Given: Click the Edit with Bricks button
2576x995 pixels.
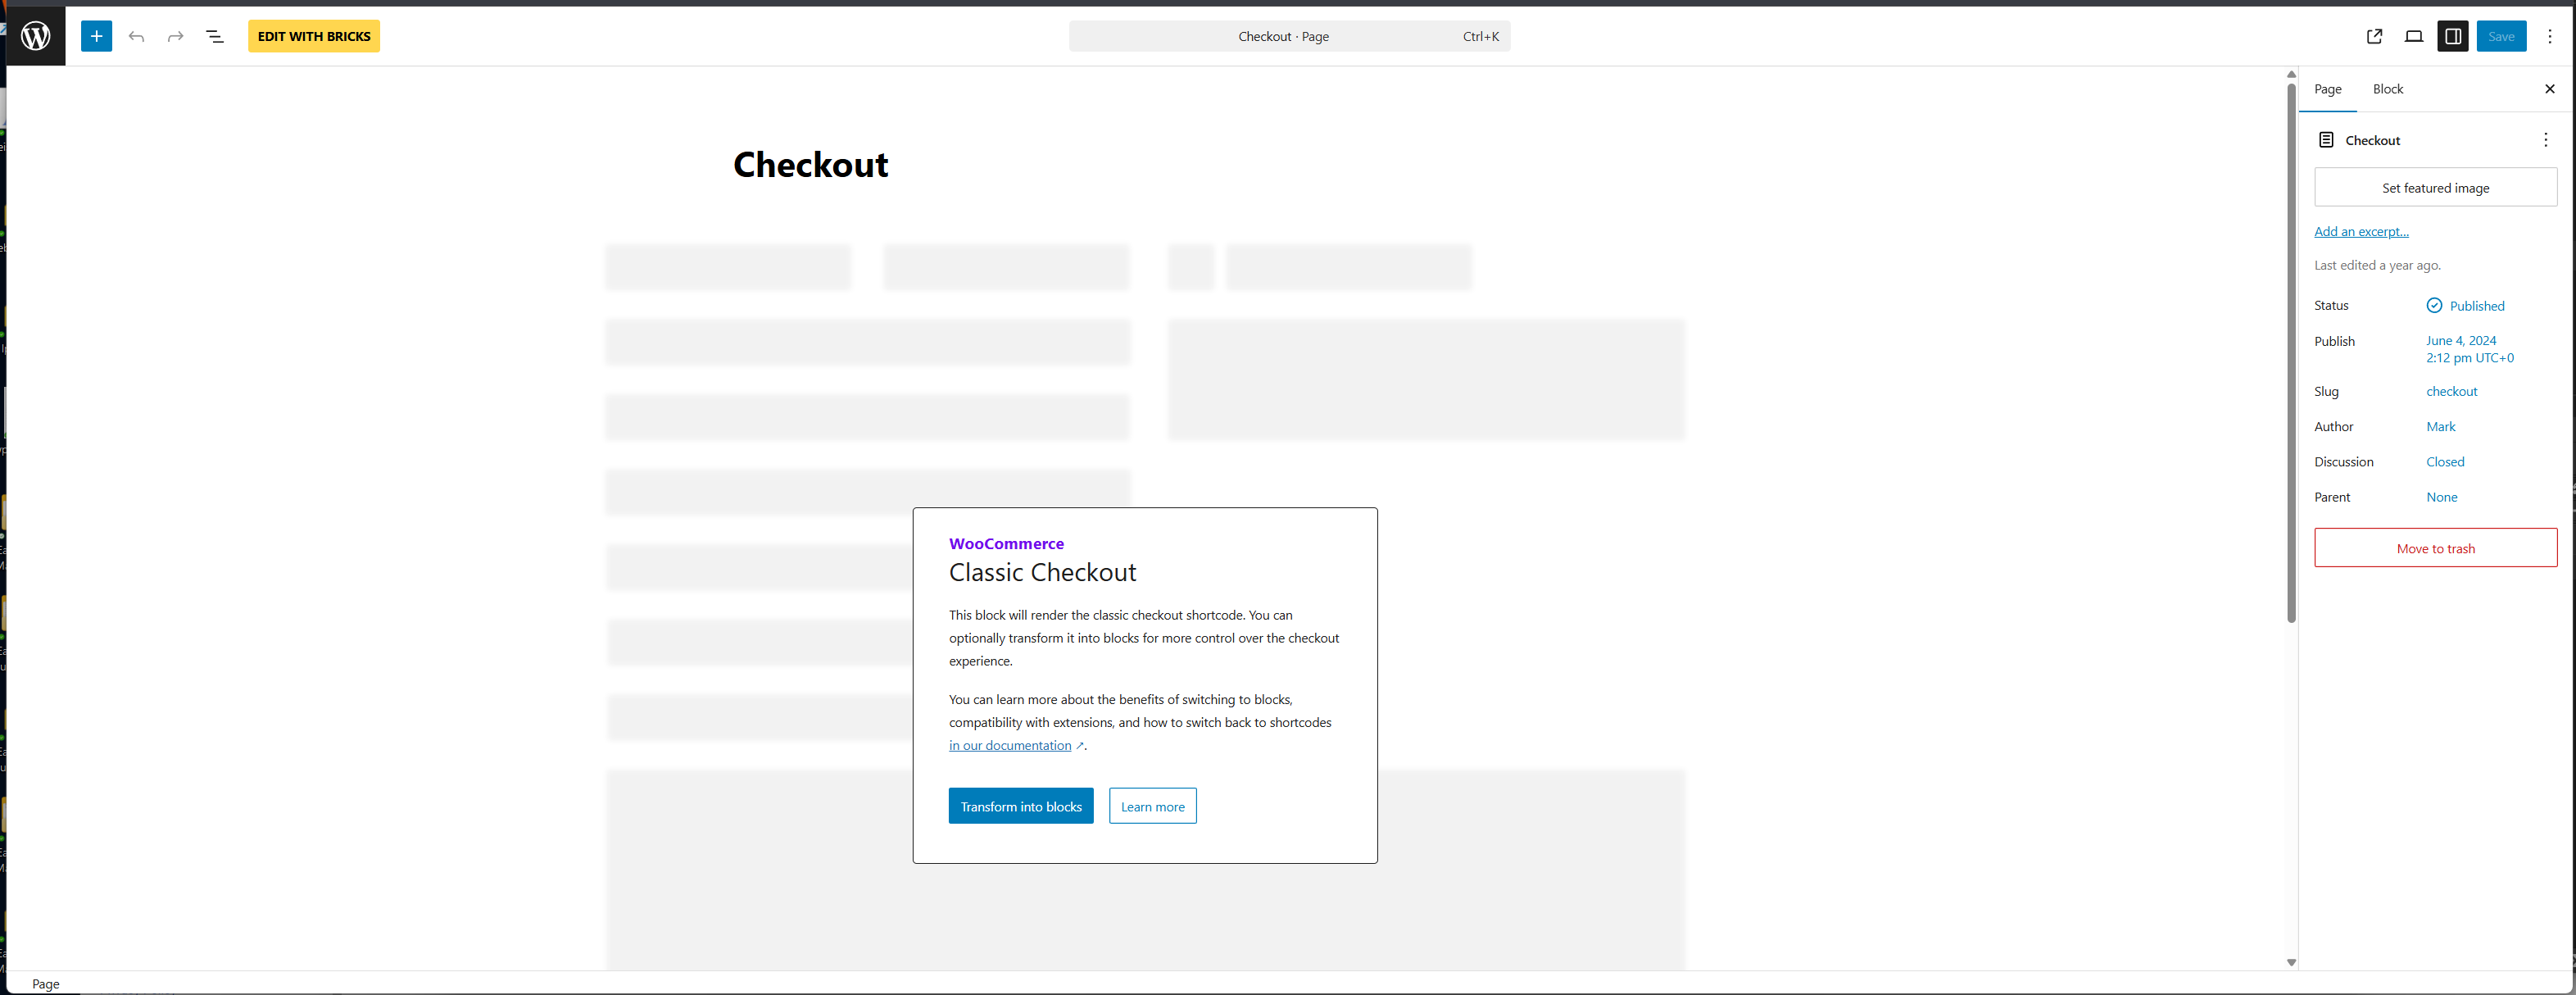Looking at the screenshot, I should pos(314,36).
